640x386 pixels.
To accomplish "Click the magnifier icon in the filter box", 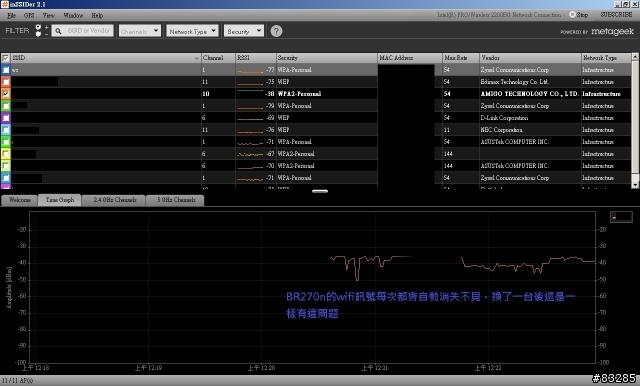I will 58,31.
